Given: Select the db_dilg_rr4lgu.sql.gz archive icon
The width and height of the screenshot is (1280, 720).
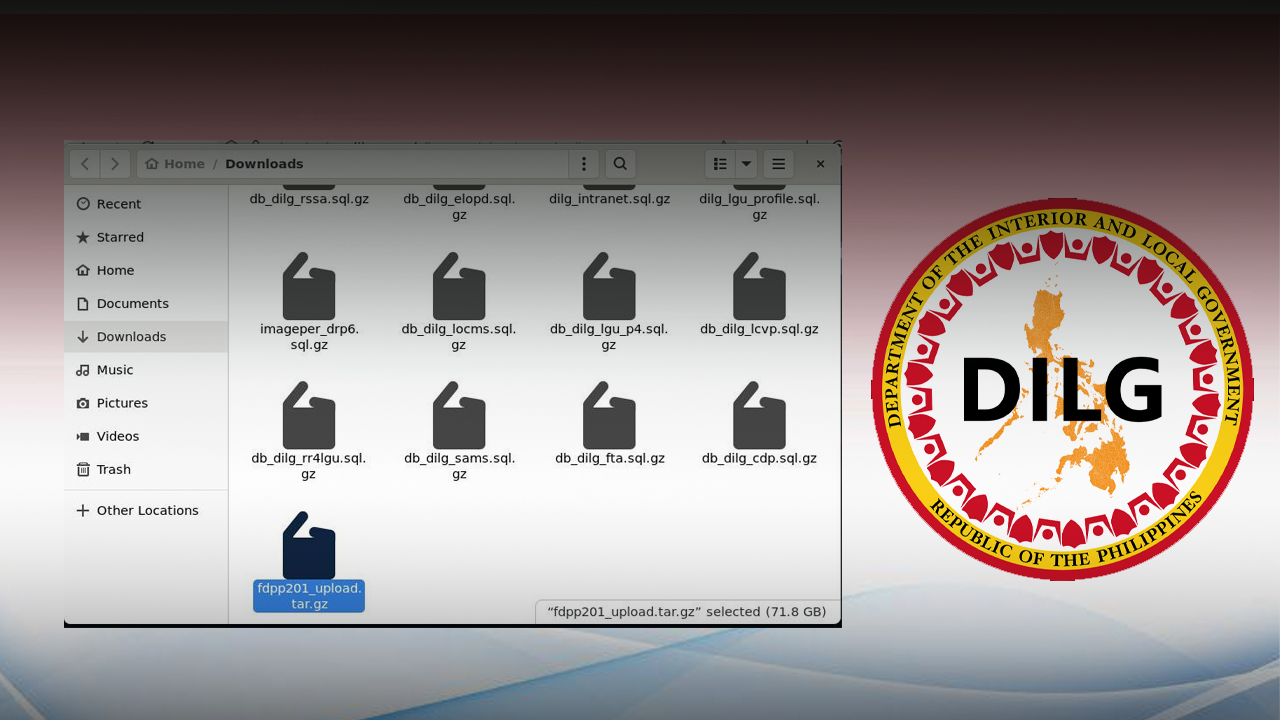Looking at the screenshot, I should tap(309, 416).
